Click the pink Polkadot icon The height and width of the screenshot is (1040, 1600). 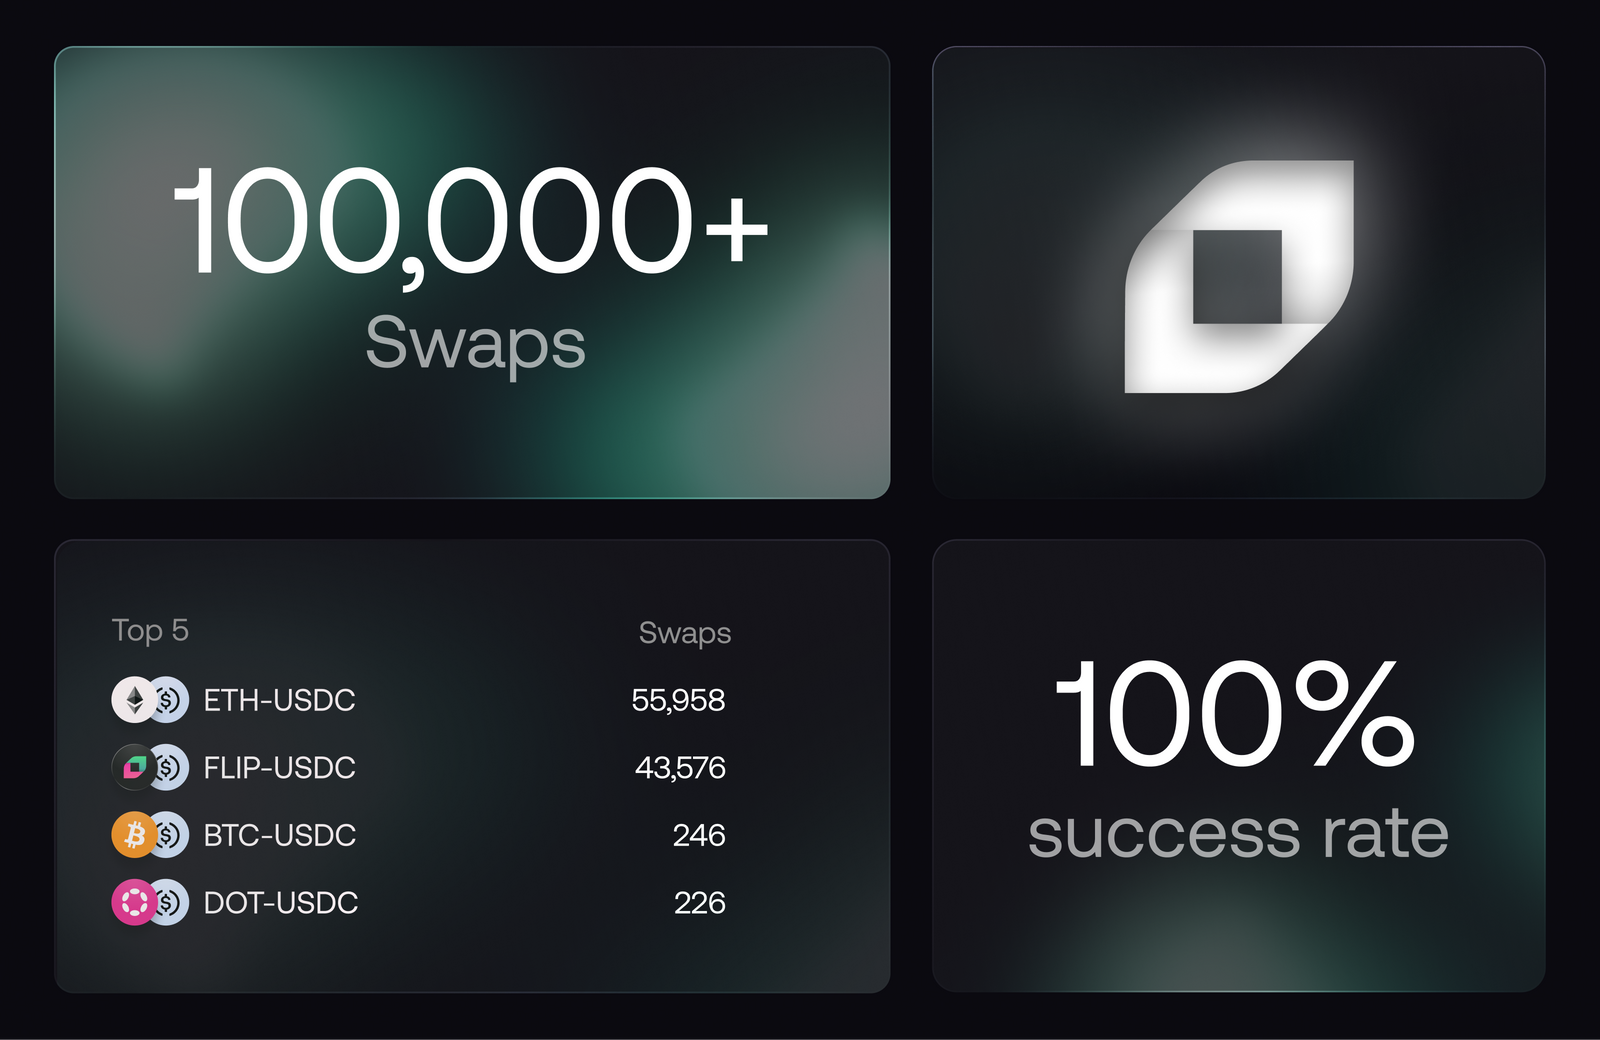tap(134, 902)
